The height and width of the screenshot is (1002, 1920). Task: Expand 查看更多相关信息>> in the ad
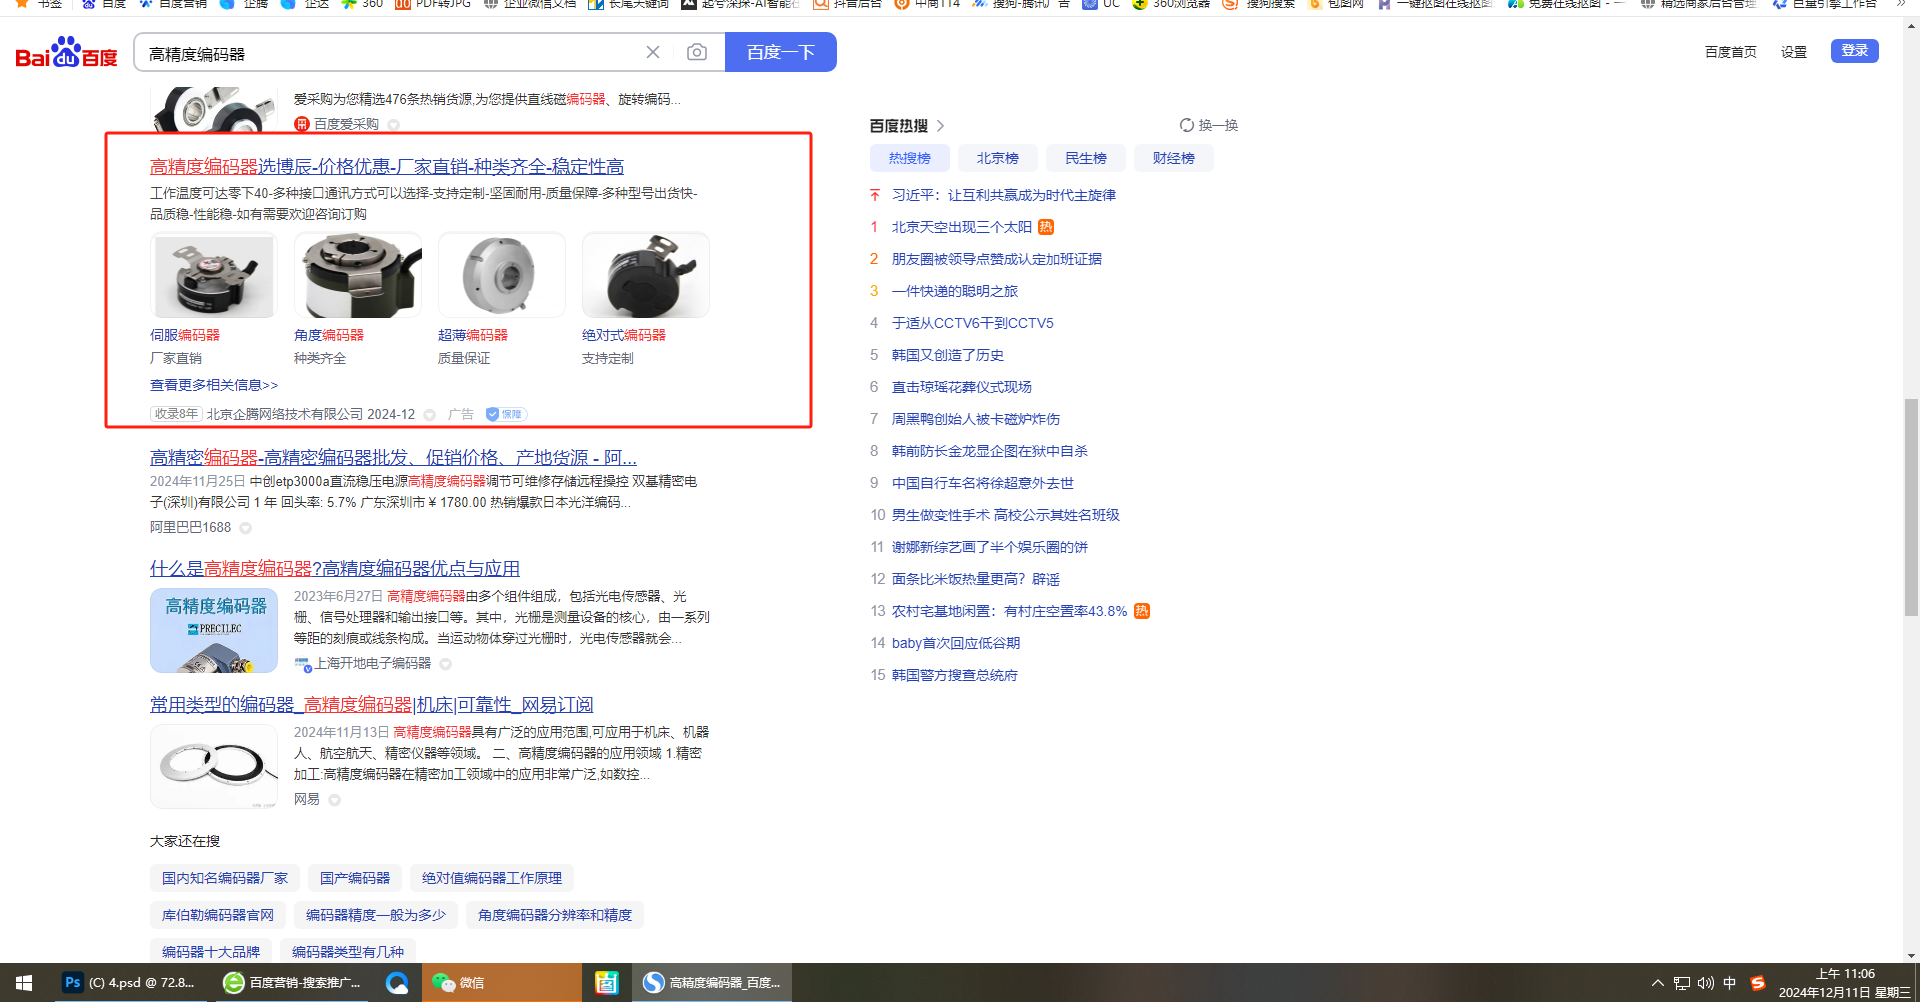click(214, 385)
